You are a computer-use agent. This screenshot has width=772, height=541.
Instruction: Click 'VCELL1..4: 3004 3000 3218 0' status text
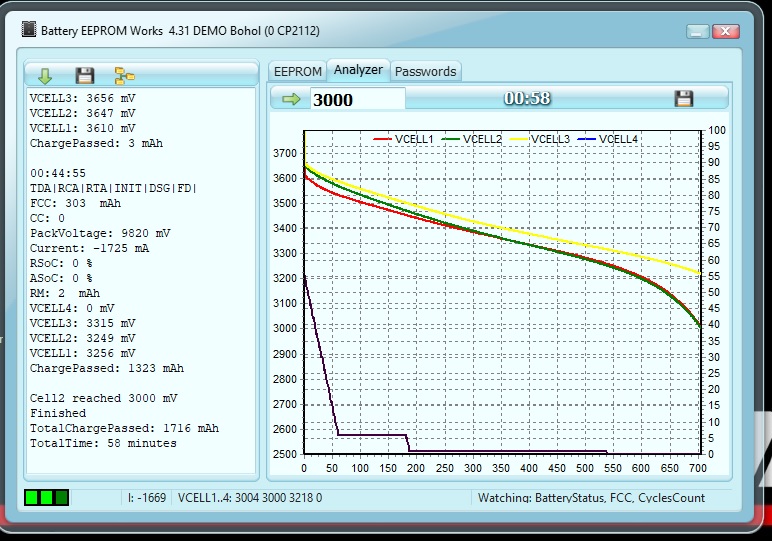[x=250, y=498]
